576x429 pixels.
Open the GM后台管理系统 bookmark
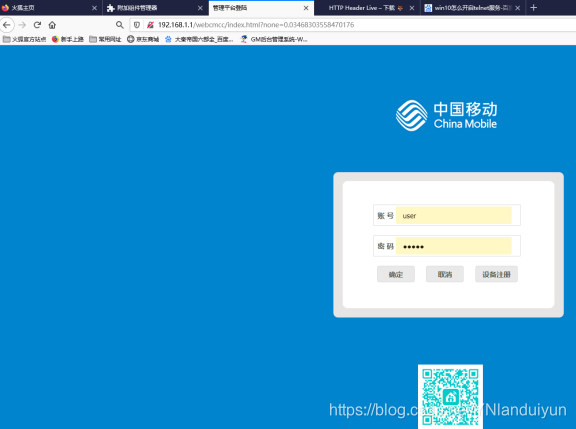tap(274, 39)
